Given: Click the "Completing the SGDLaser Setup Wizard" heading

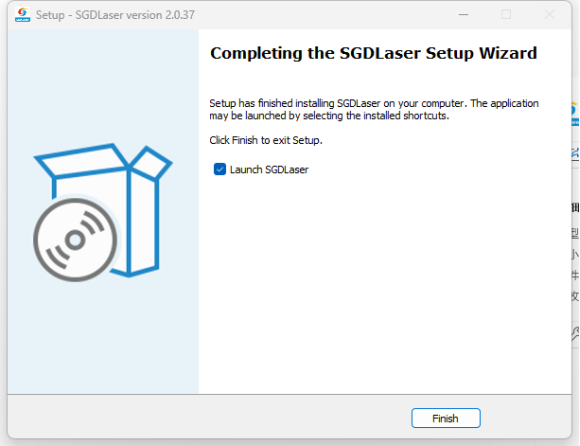Looking at the screenshot, I should 373,53.
